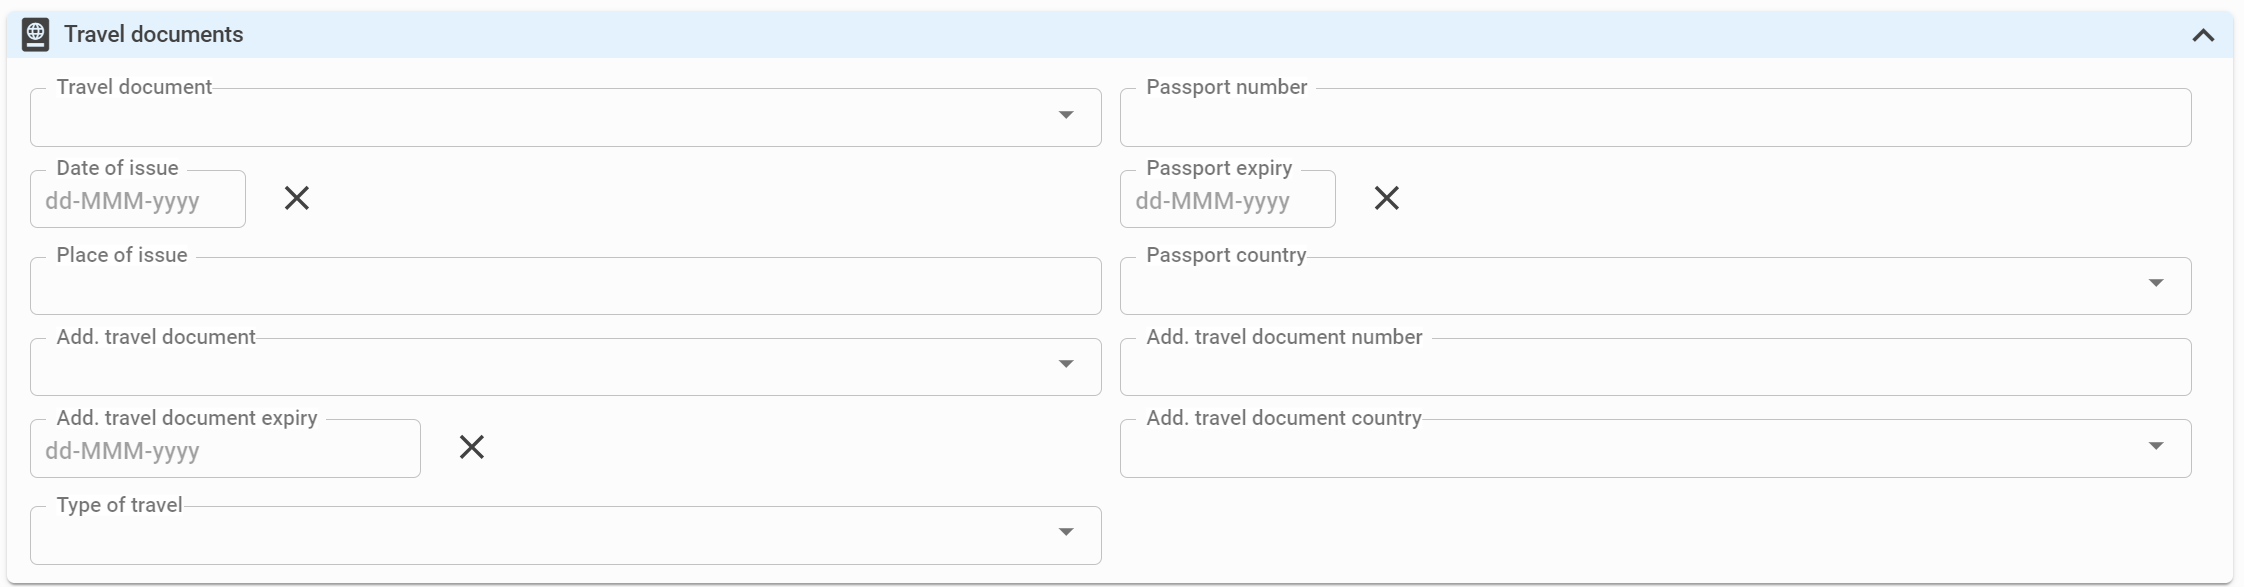Select the Passport country combo box field

click(1655, 286)
